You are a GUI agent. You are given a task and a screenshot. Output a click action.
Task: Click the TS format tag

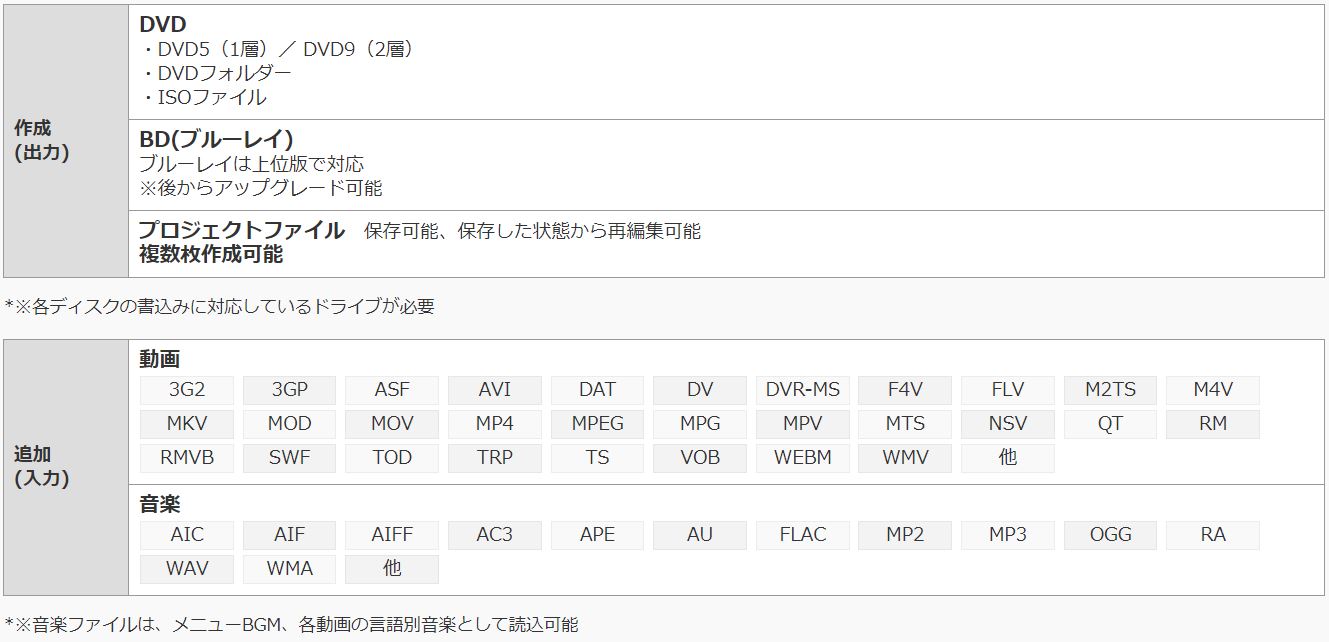[x=597, y=458]
